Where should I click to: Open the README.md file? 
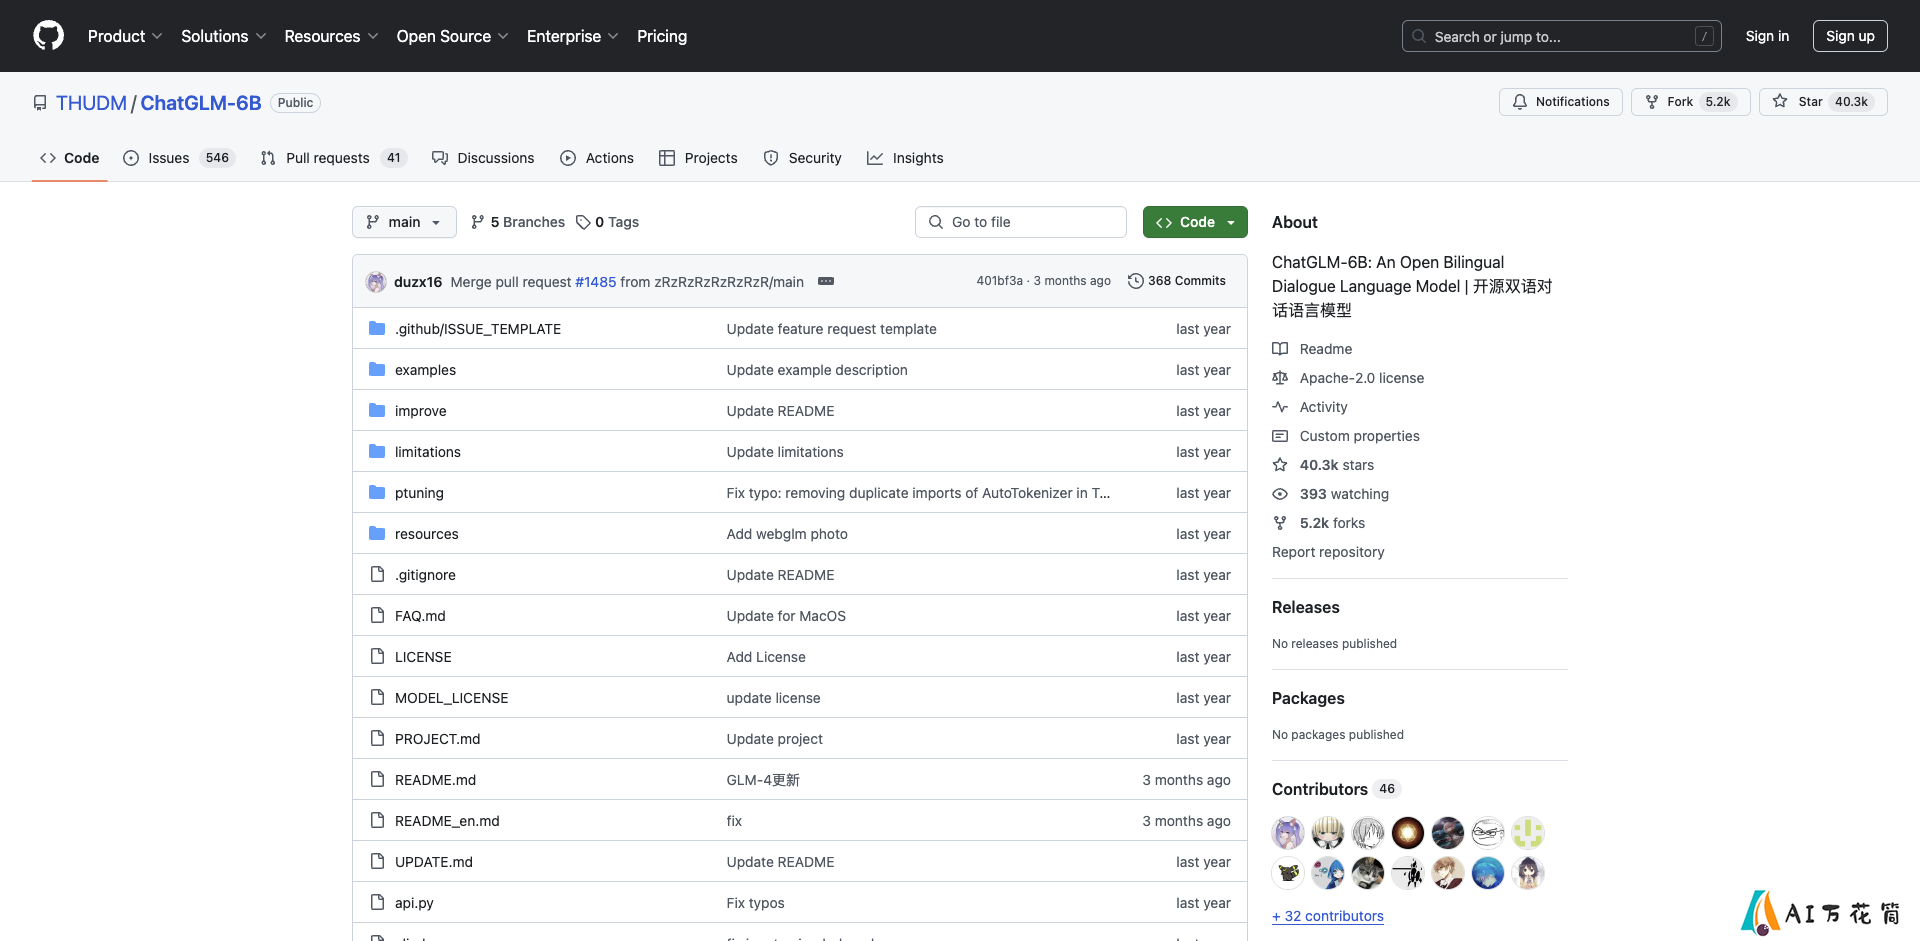(435, 780)
